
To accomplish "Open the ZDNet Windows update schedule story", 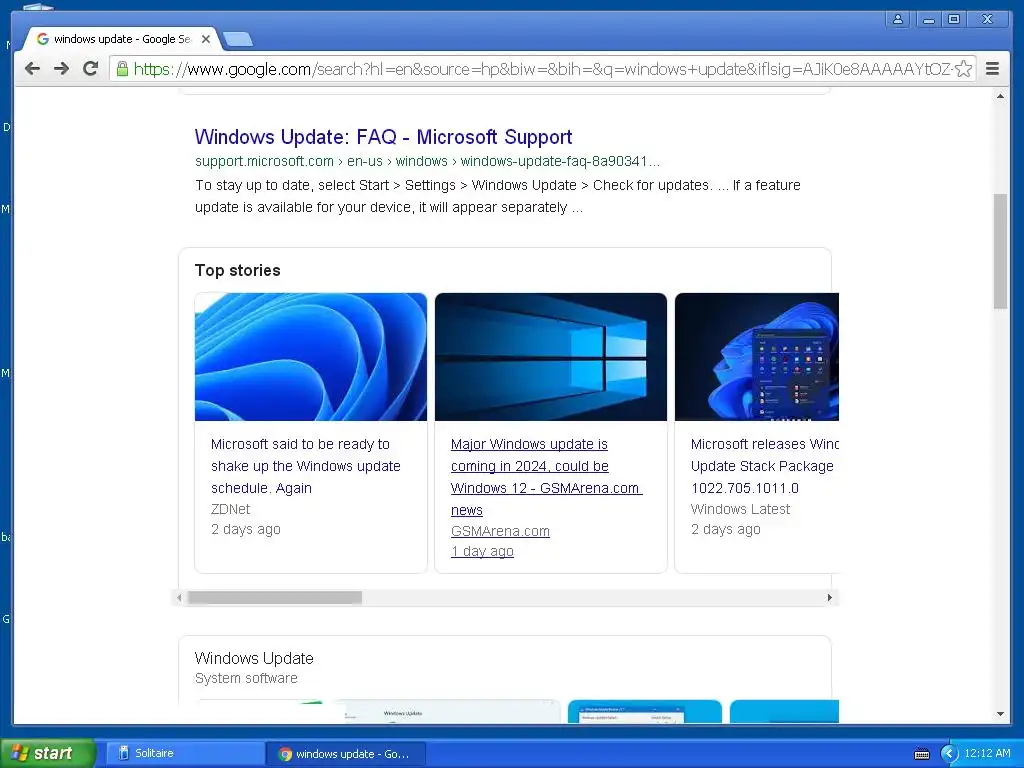I will pos(306,466).
